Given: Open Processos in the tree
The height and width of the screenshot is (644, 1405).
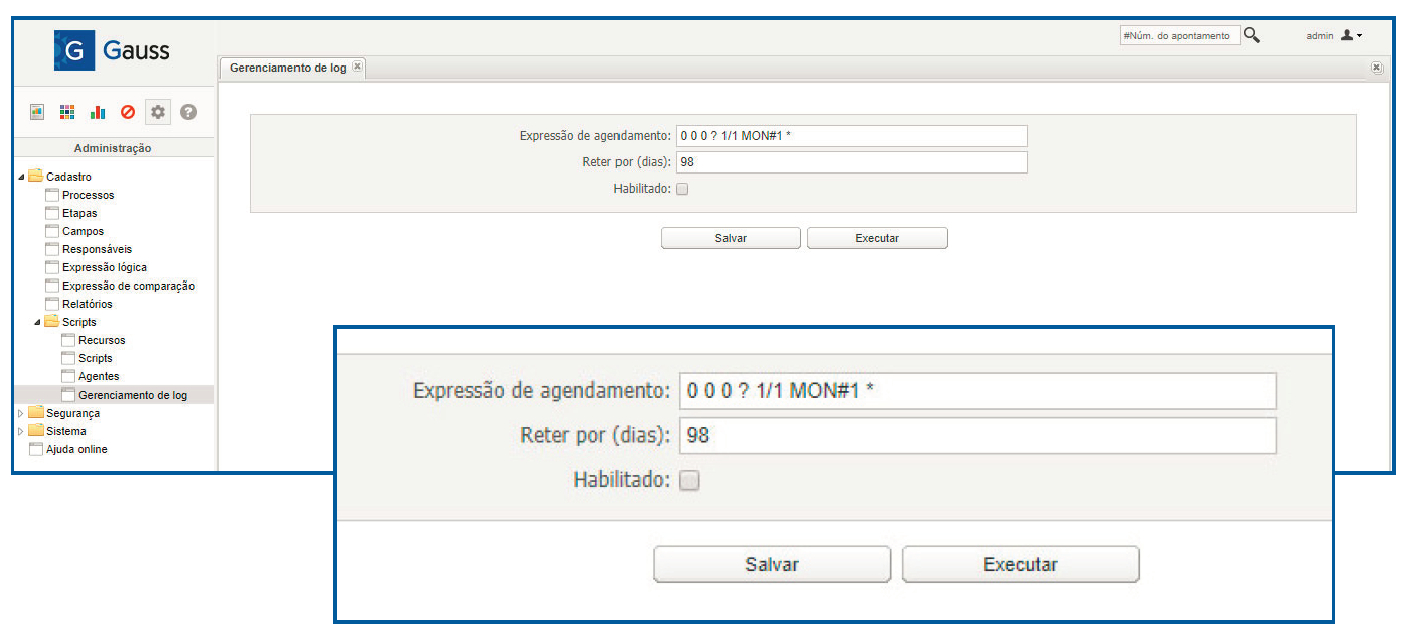Looking at the screenshot, I should point(88,195).
